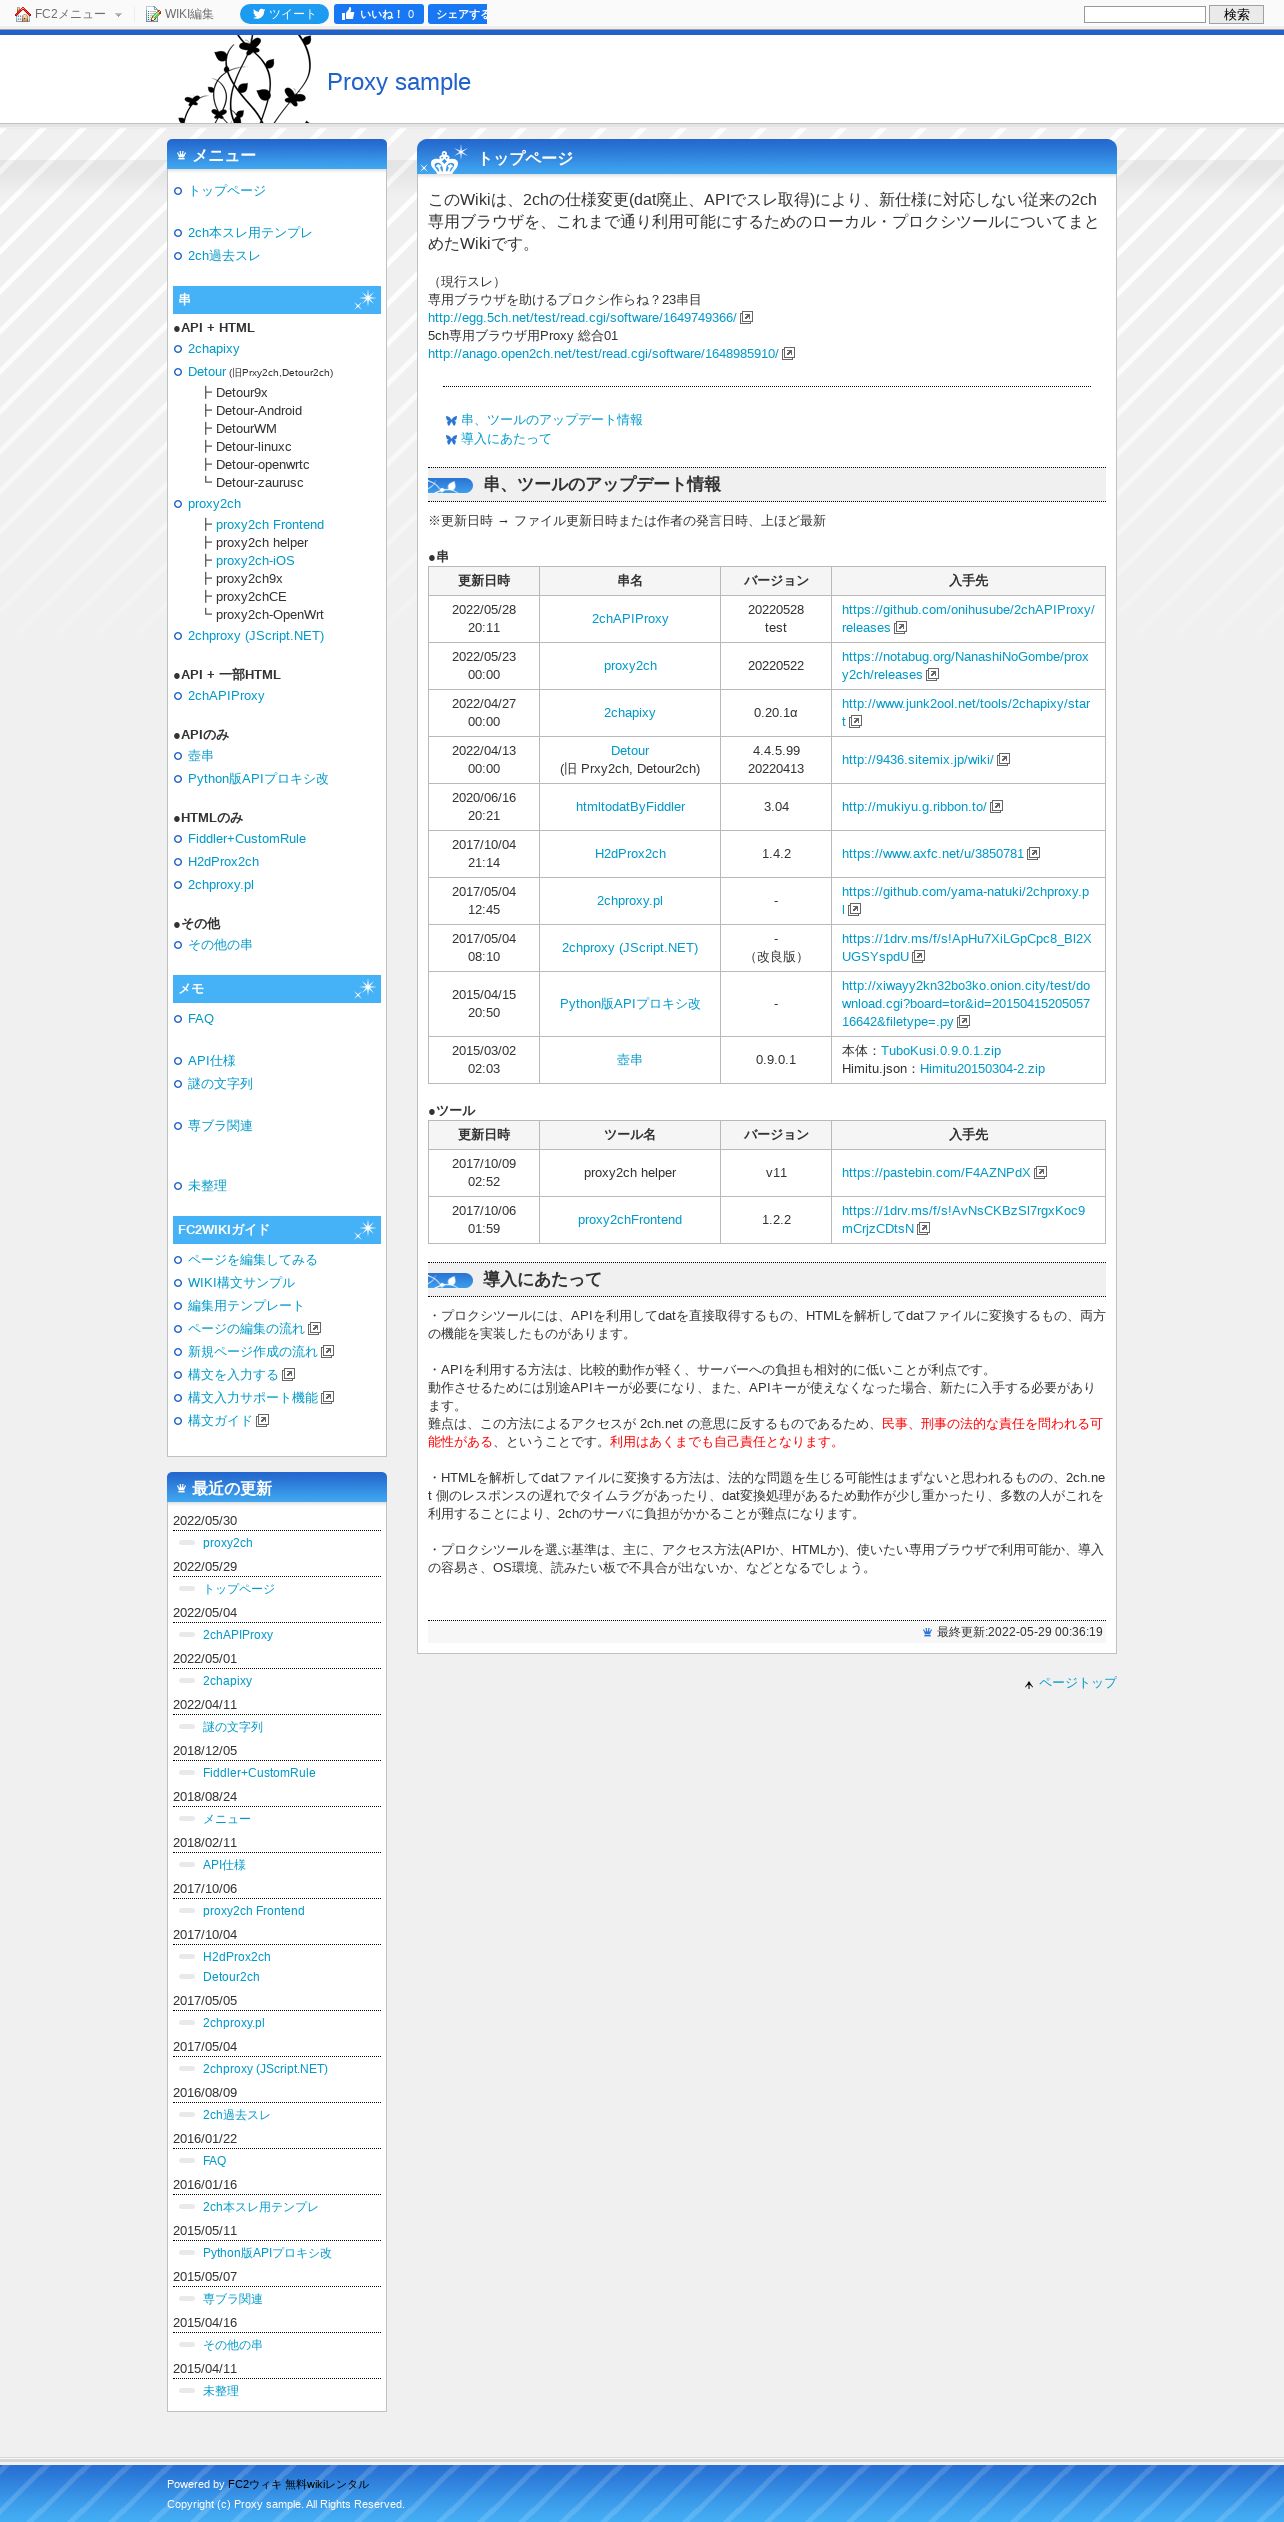1284x2522 pixels.
Task: Open 謎の文字列 sidebar link
Action: point(220,1084)
